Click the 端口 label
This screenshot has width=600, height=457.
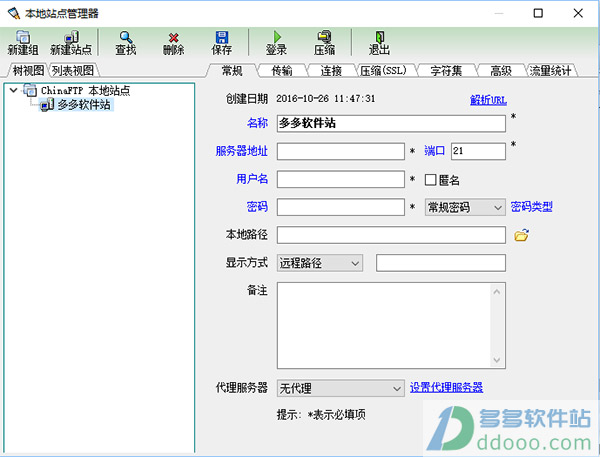point(434,151)
